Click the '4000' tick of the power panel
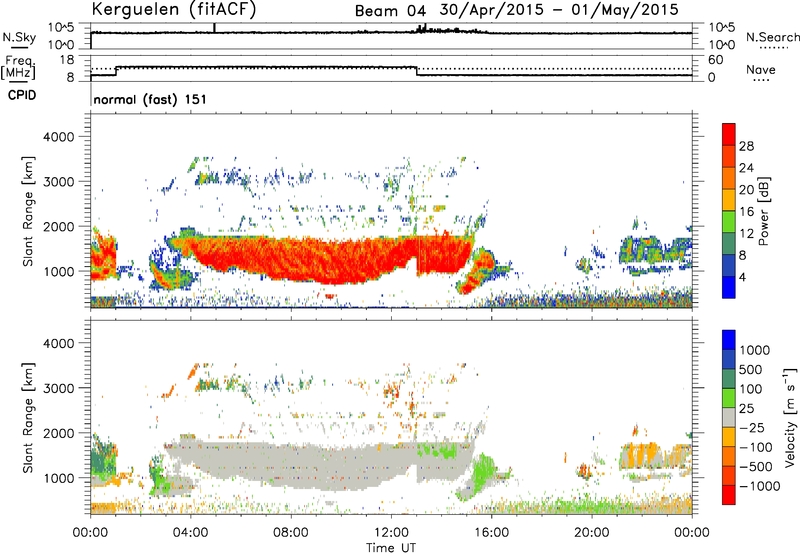The width and height of the screenshot is (800, 554). [59, 137]
